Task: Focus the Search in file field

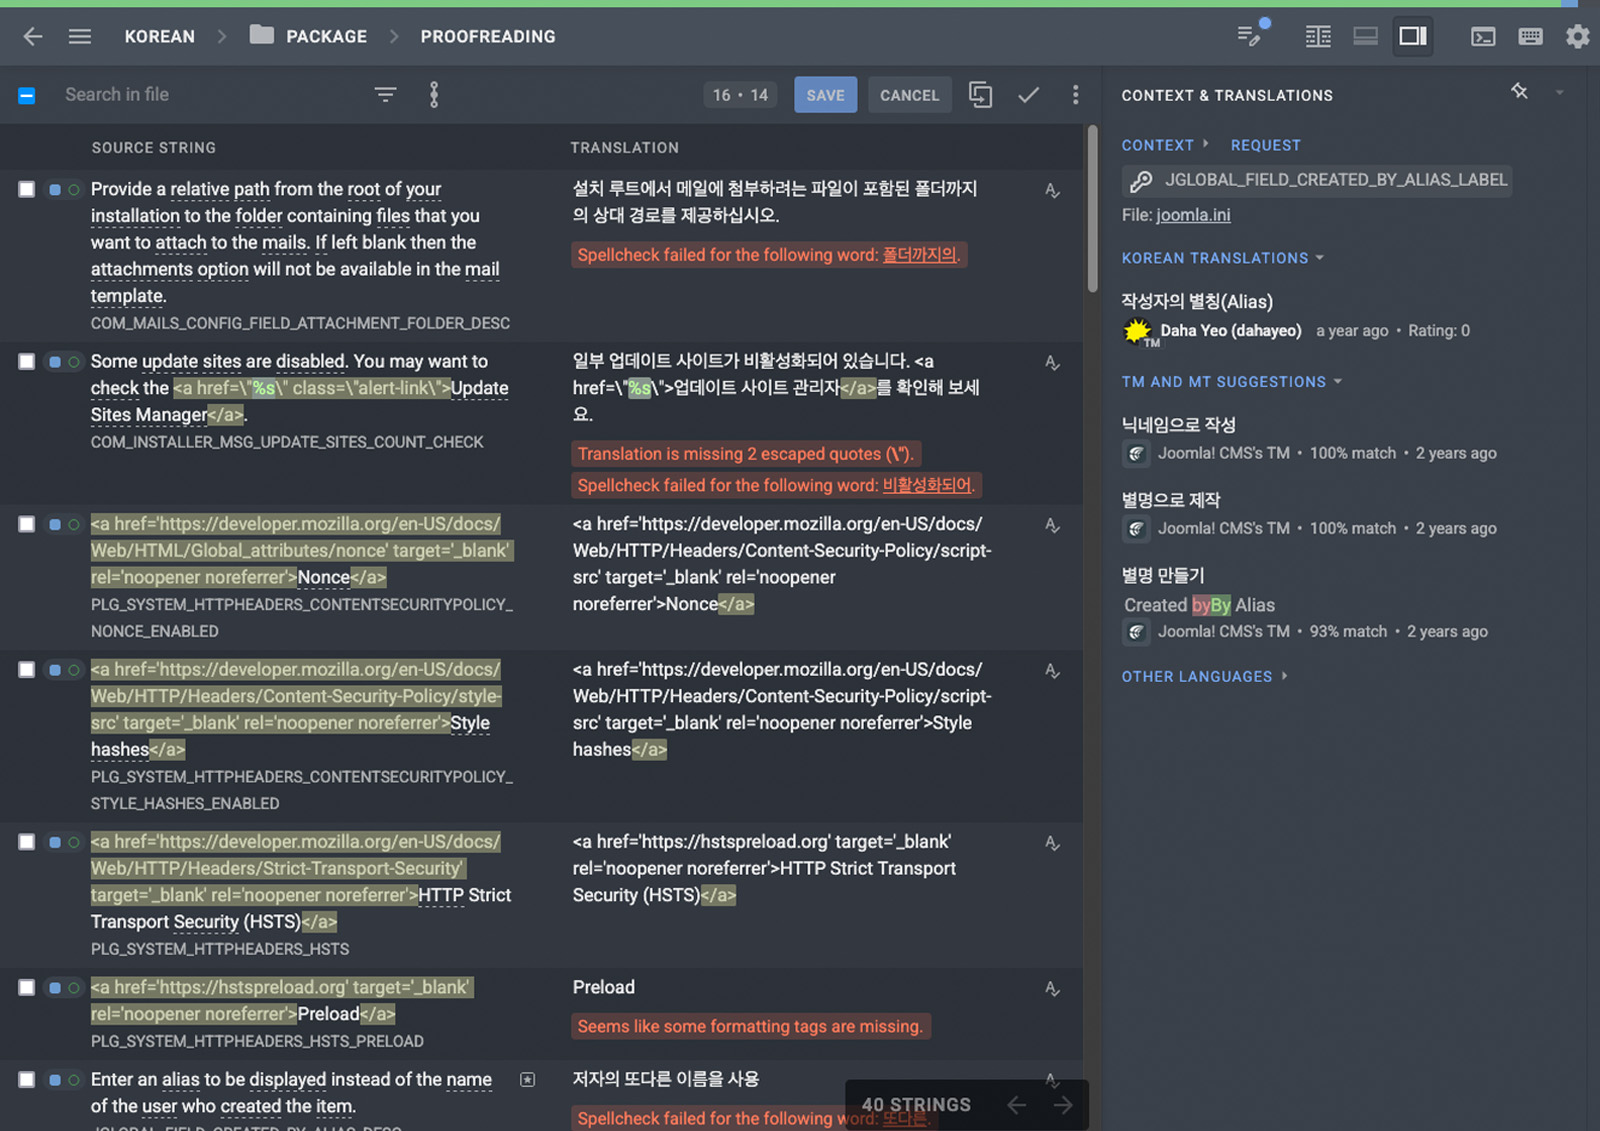Action: pyautogui.click(x=210, y=94)
